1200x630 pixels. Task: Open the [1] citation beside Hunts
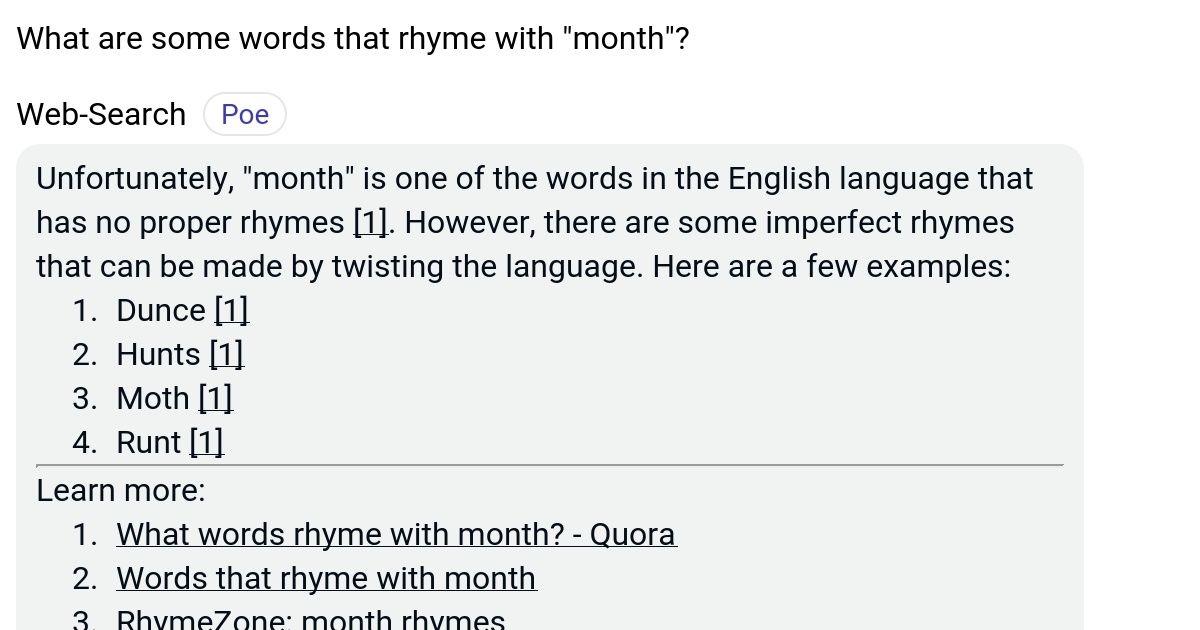pyautogui.click(x=225, y=354)
